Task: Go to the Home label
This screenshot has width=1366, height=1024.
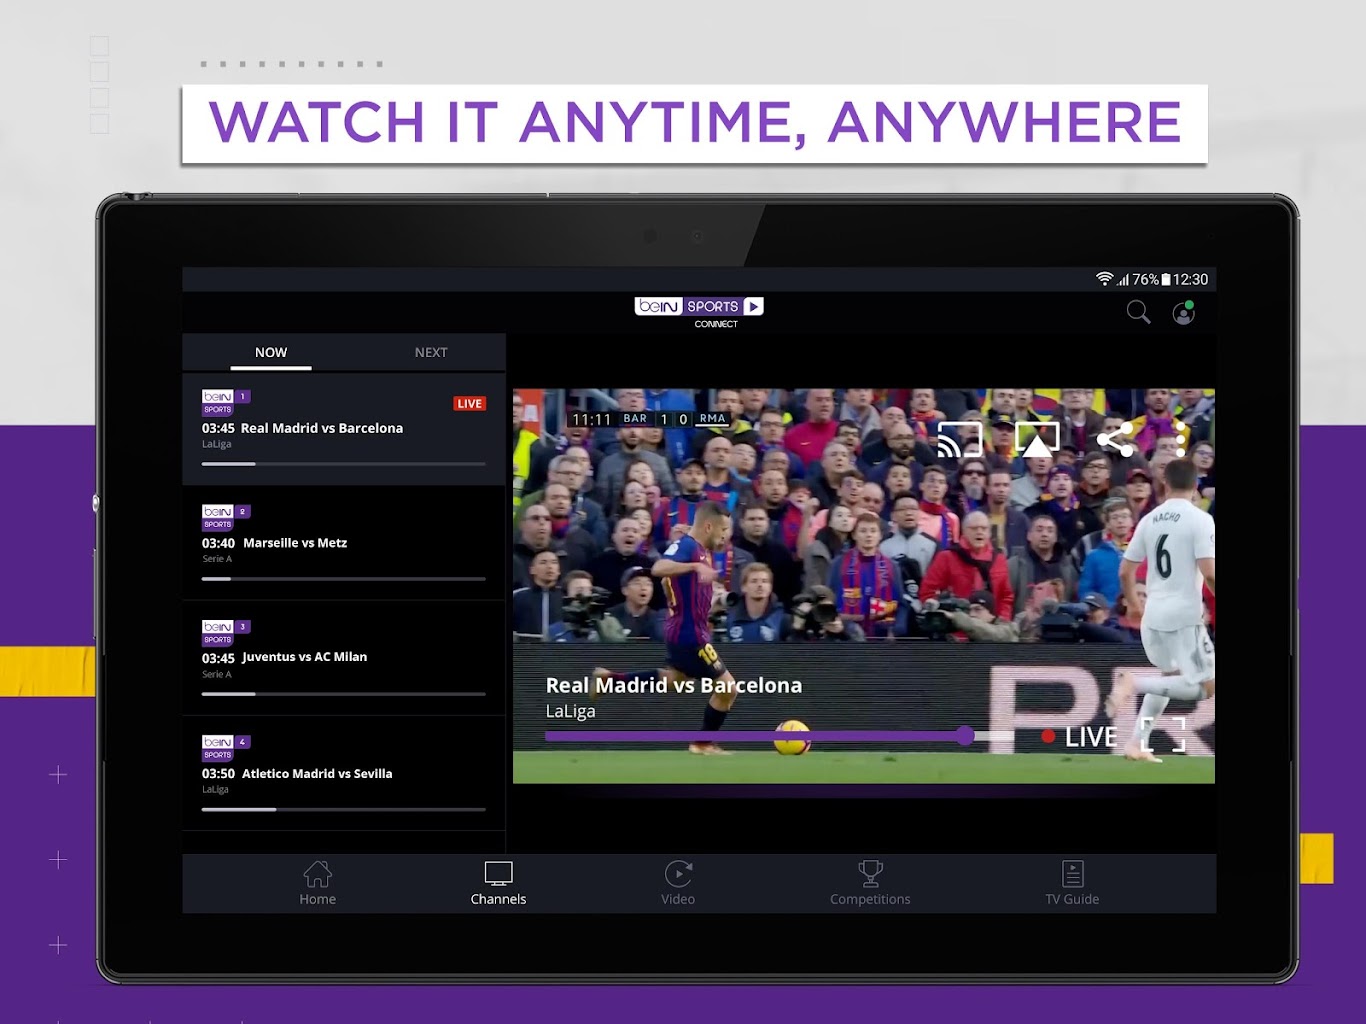Action: coord(318,899)
